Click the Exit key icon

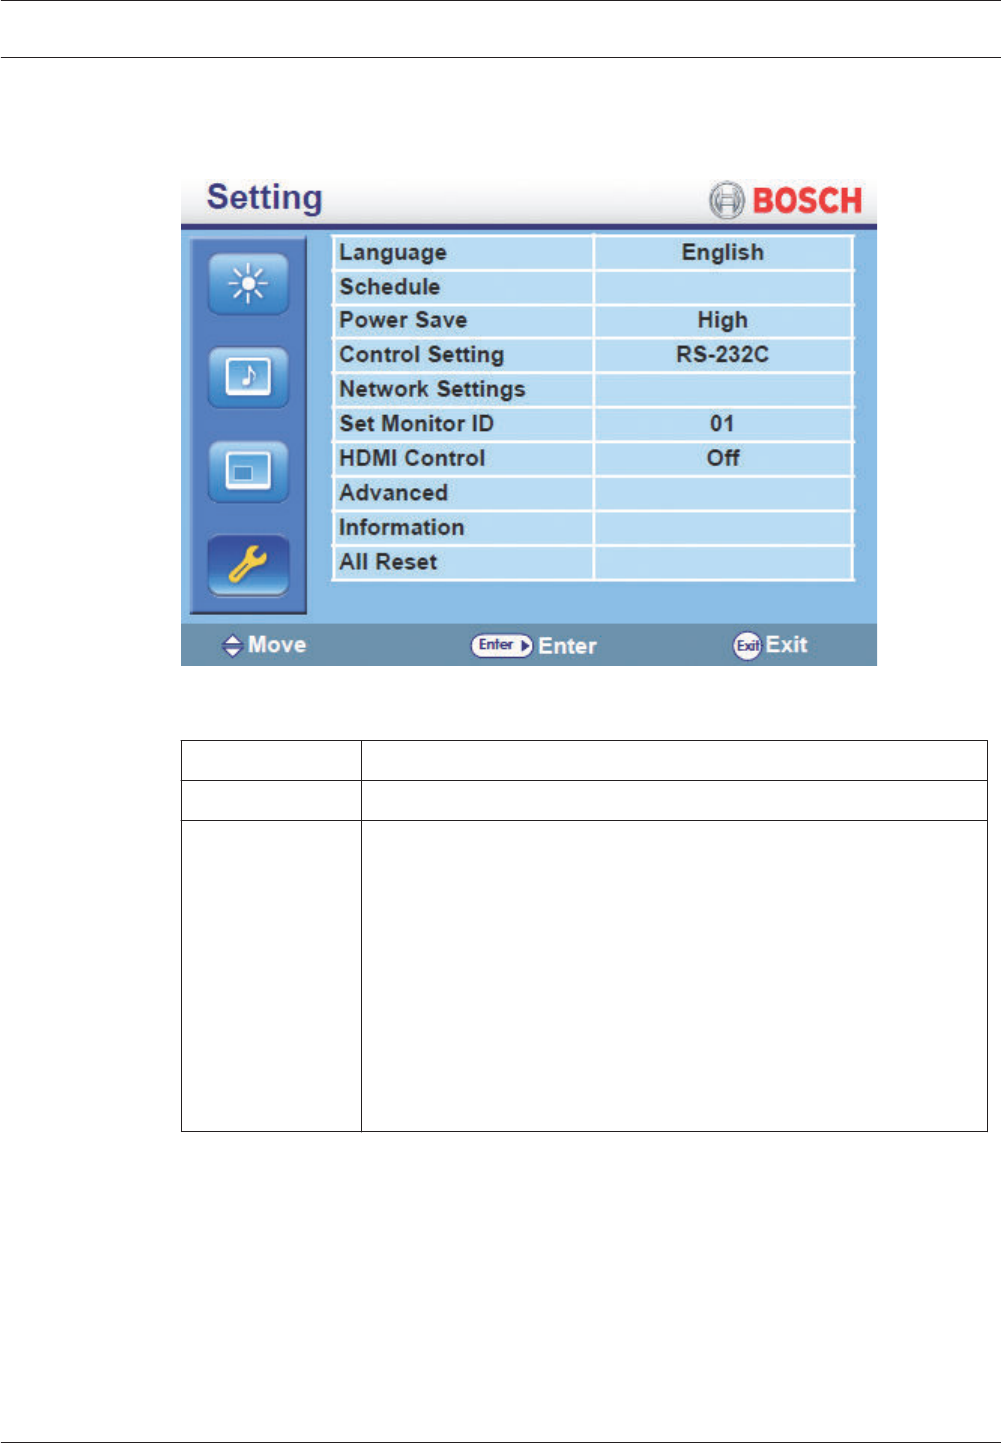tap(747, 646)
